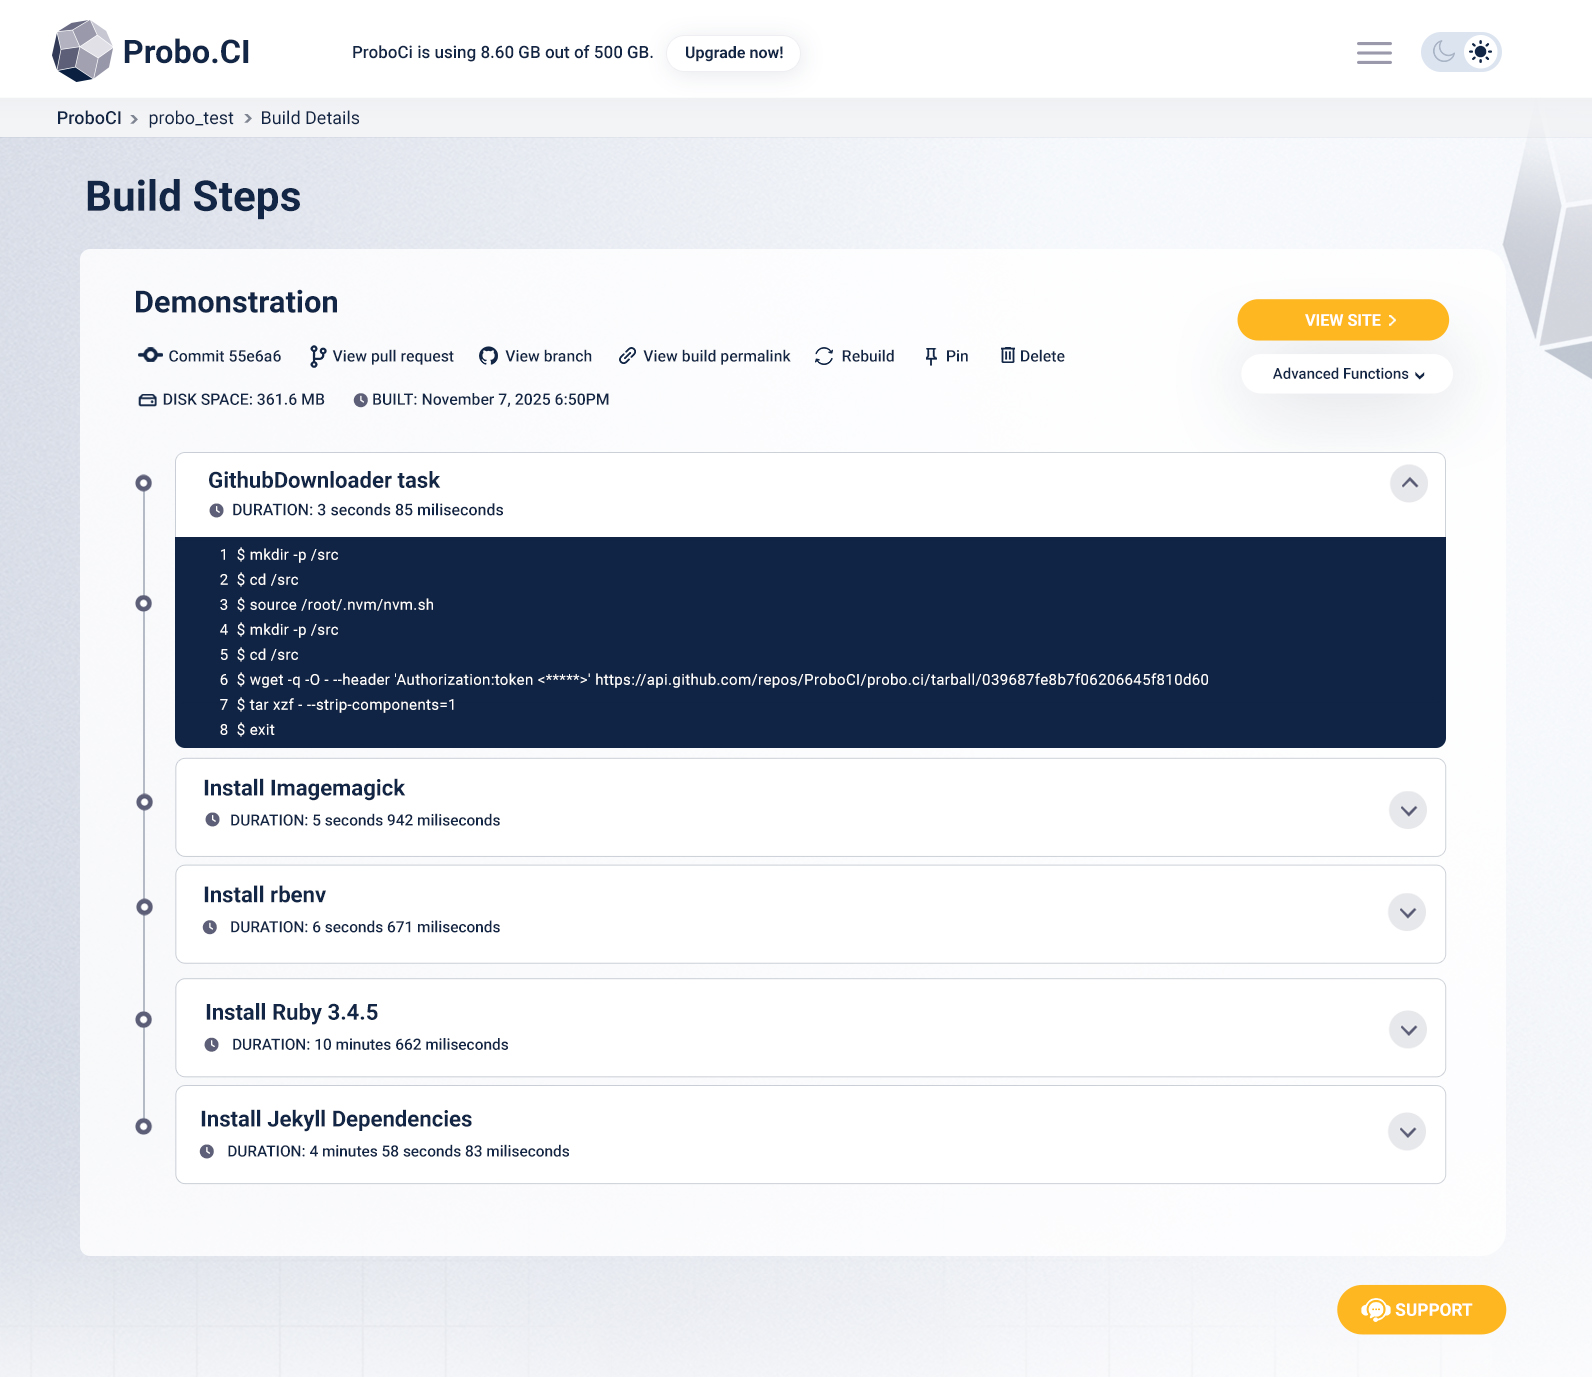
Task: Click the GithubDownloader timeline marker
Action: [x=144, y=484]
